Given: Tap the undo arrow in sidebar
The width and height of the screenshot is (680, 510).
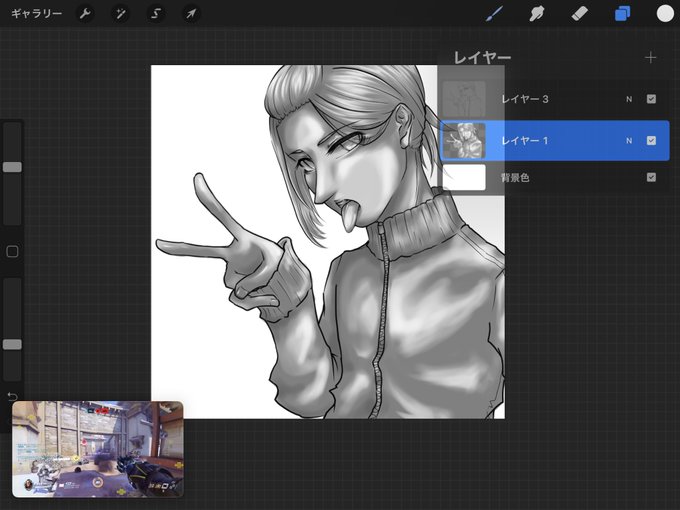Looking at the screenshot, I should 12,396.
